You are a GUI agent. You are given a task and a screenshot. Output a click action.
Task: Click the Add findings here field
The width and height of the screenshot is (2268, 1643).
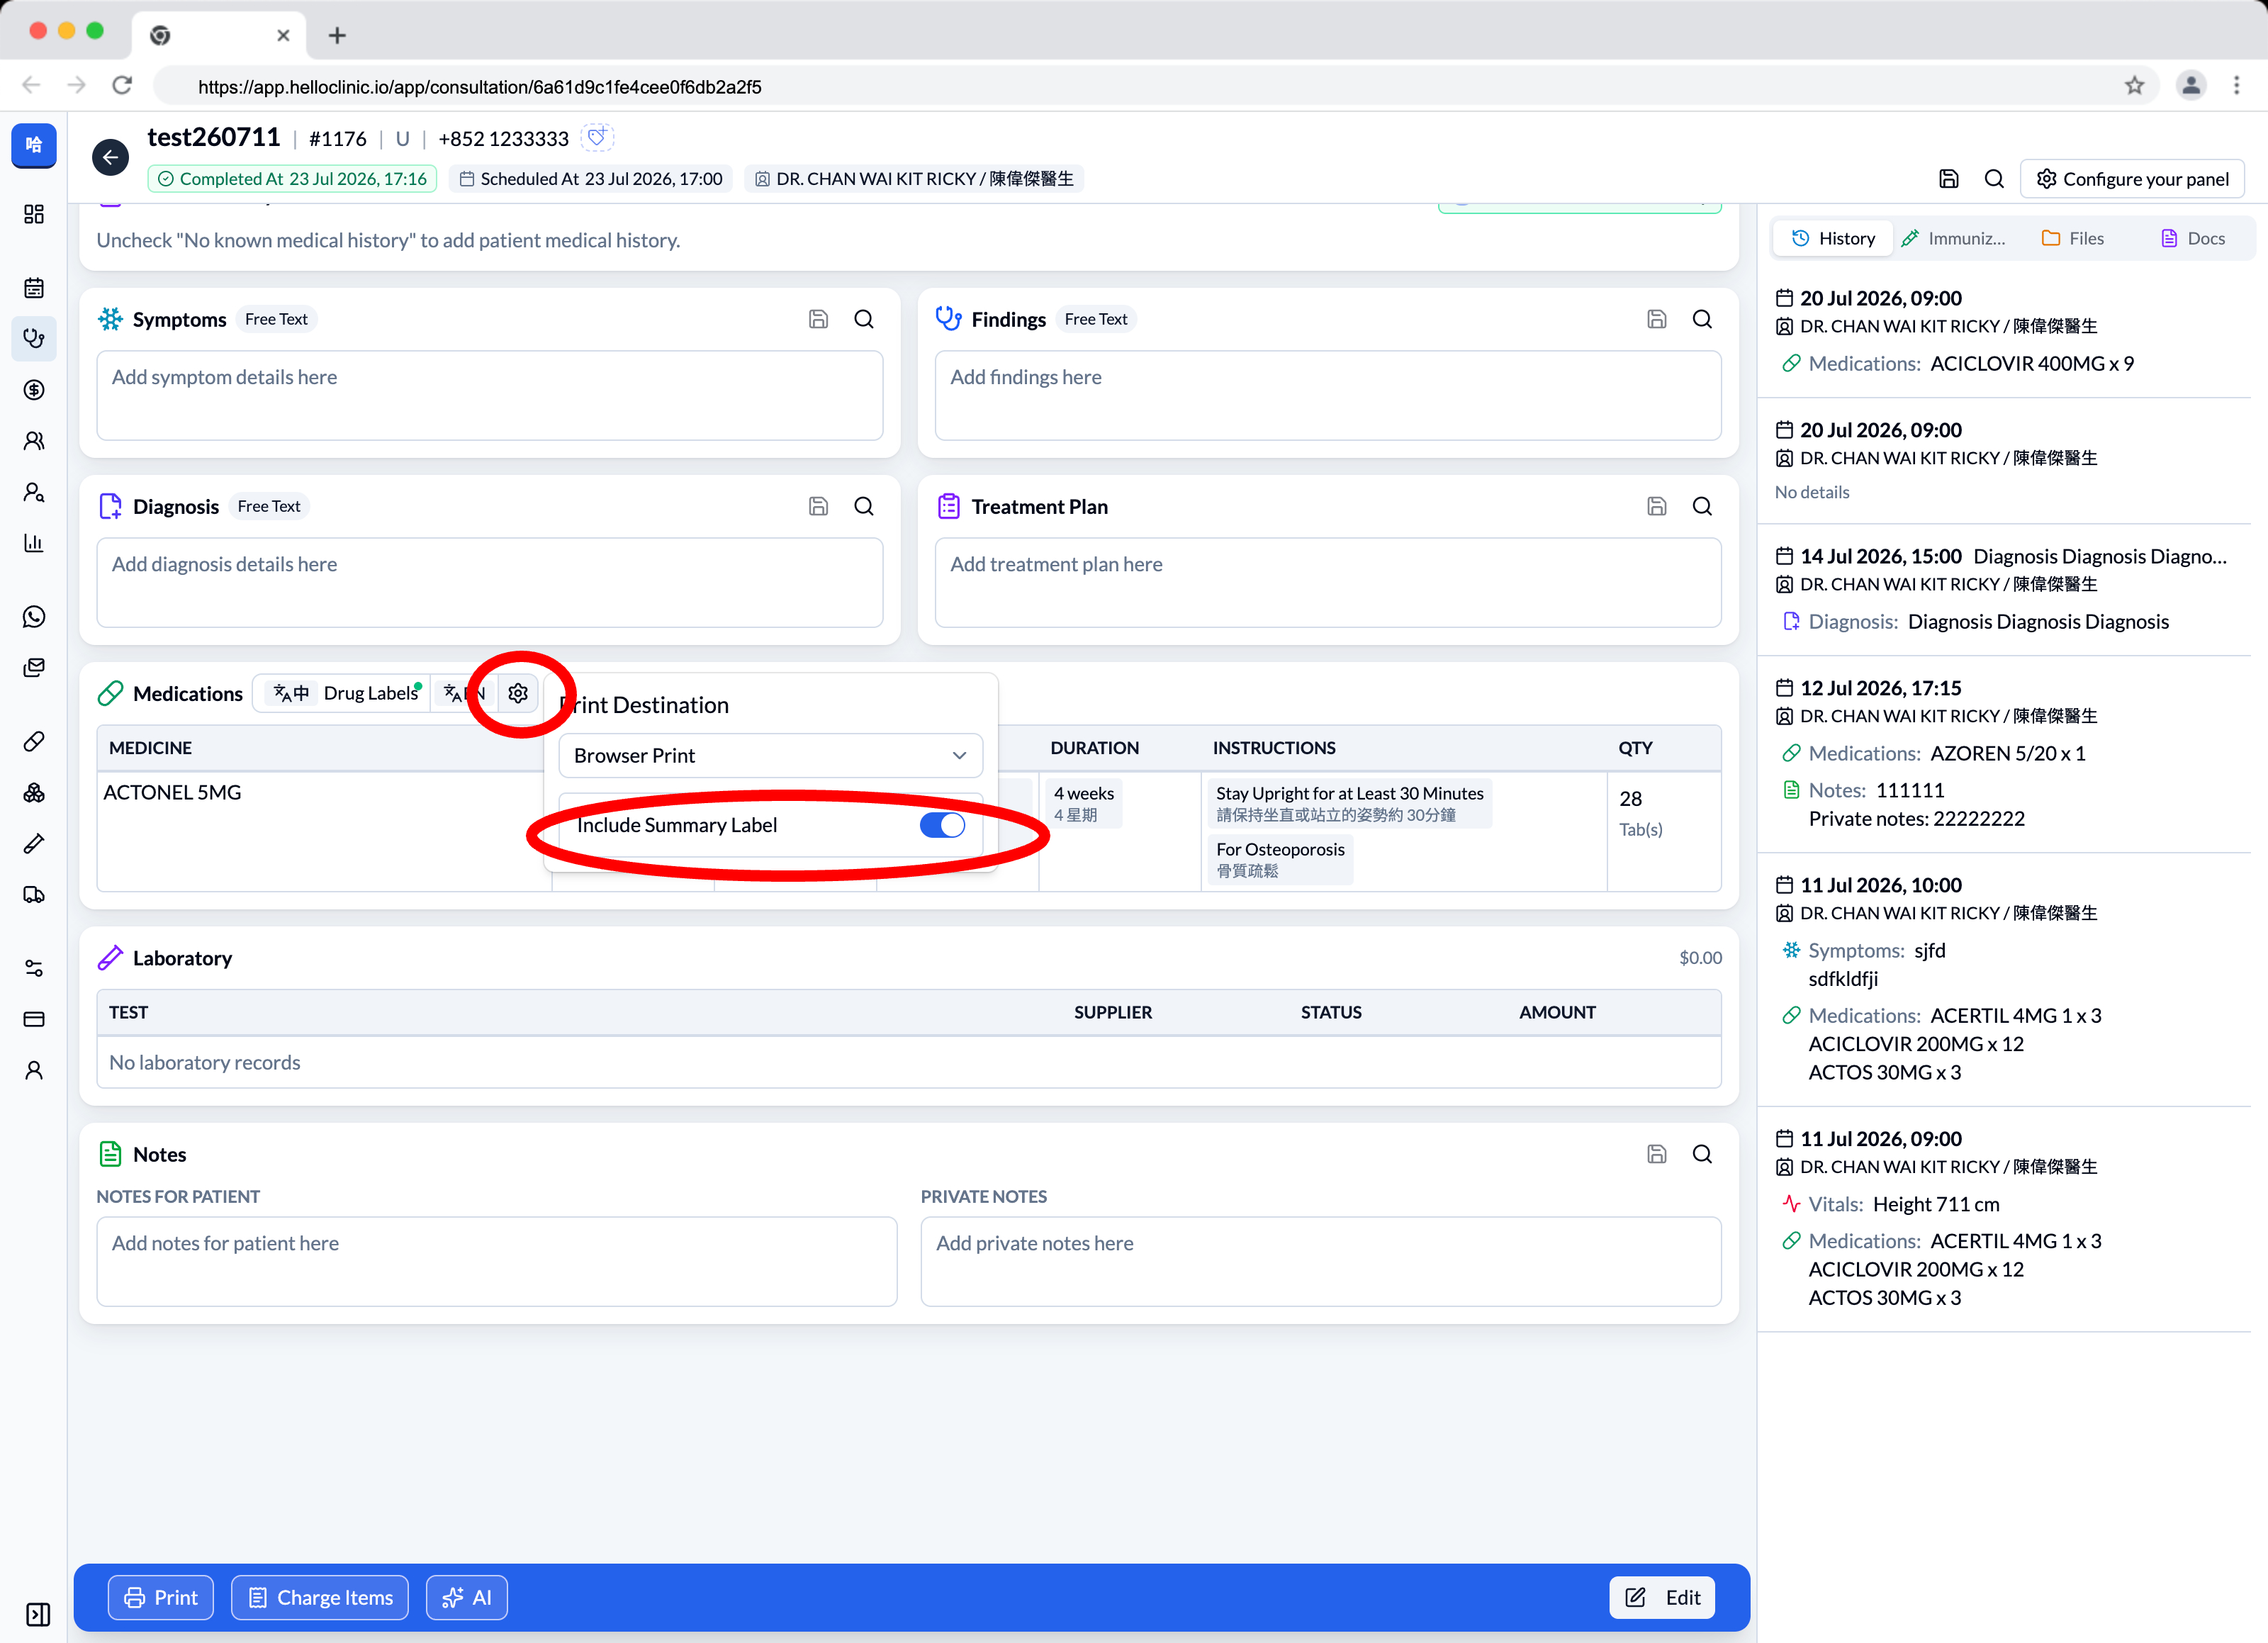point(1328,395)
